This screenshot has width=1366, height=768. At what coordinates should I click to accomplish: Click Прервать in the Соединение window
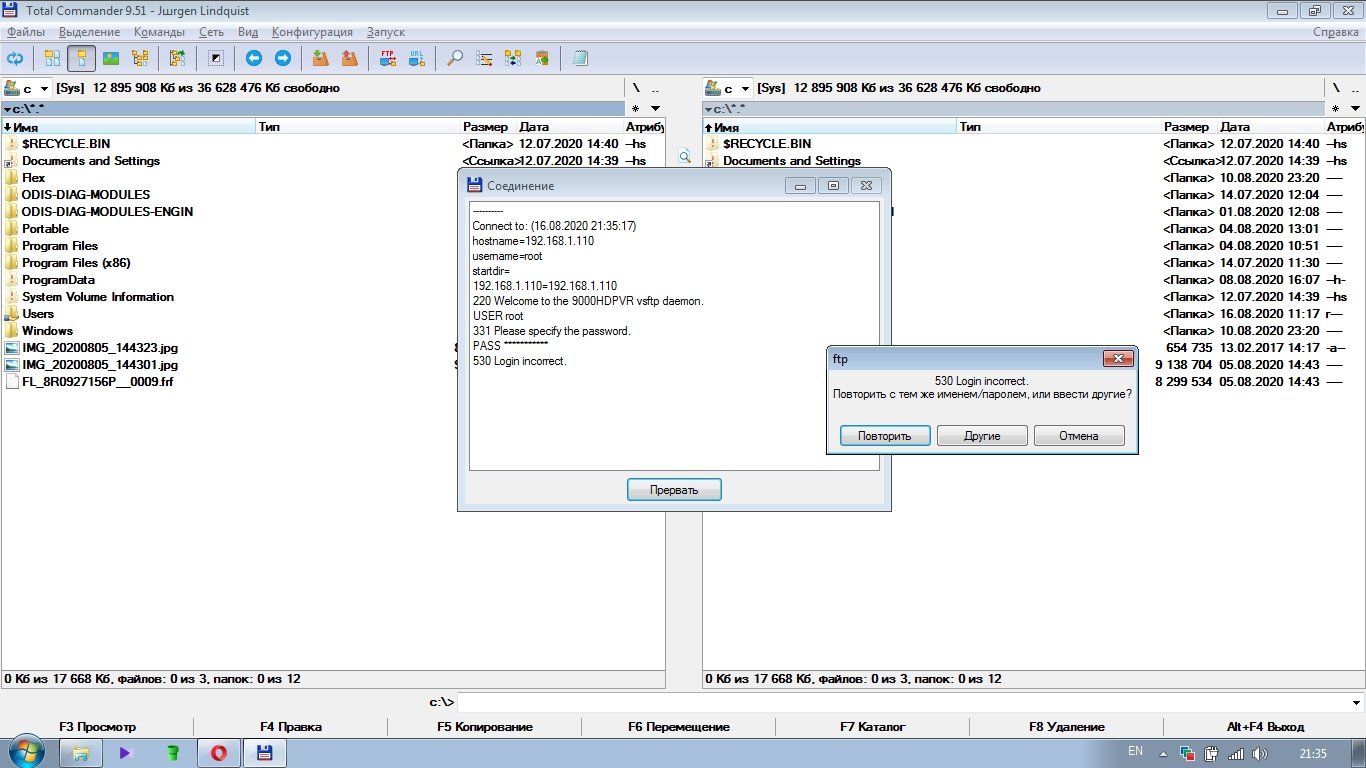674,490
